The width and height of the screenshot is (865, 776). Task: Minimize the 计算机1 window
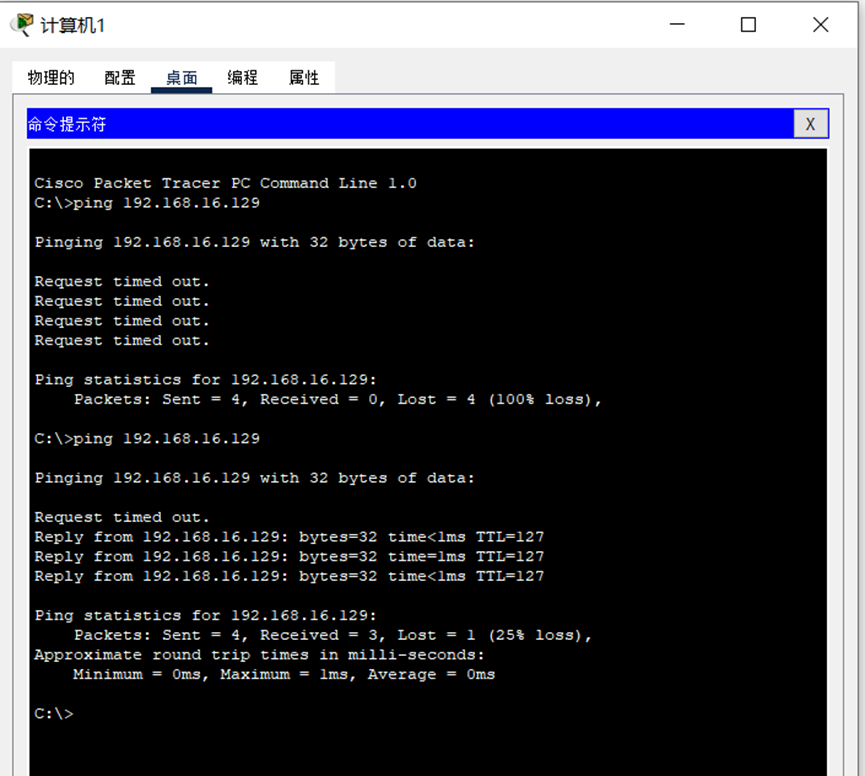coord(677,25)
